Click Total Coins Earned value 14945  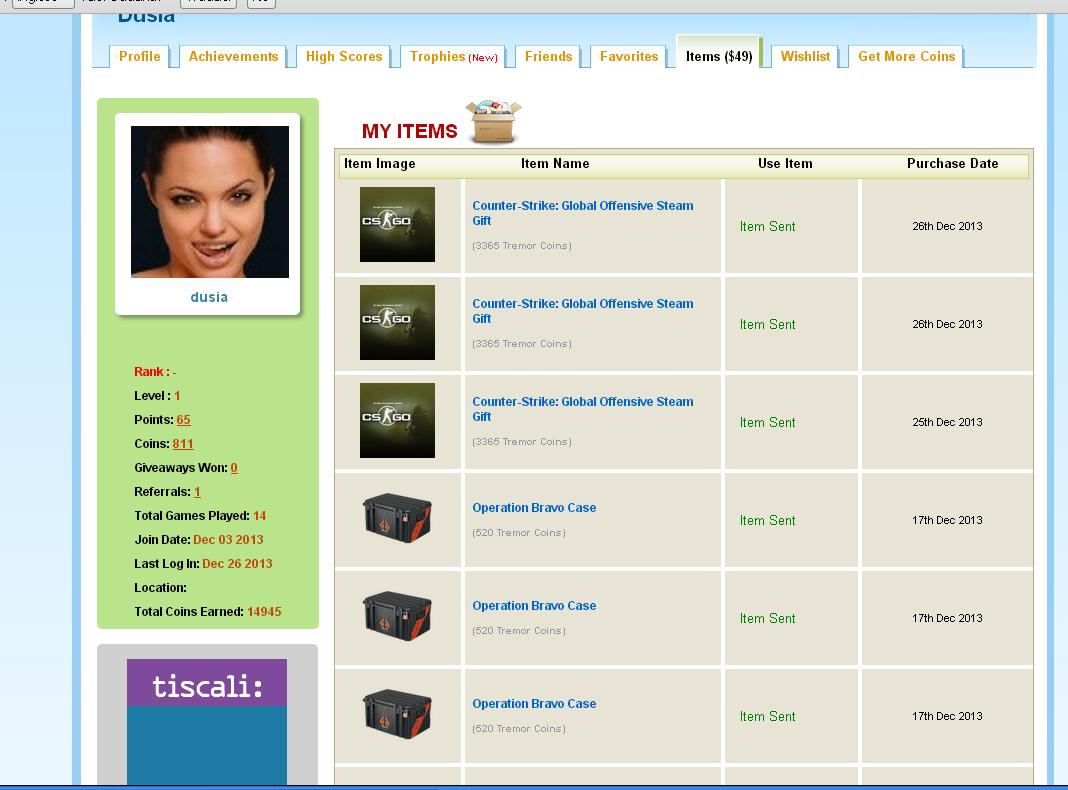[x=264, y=612]
